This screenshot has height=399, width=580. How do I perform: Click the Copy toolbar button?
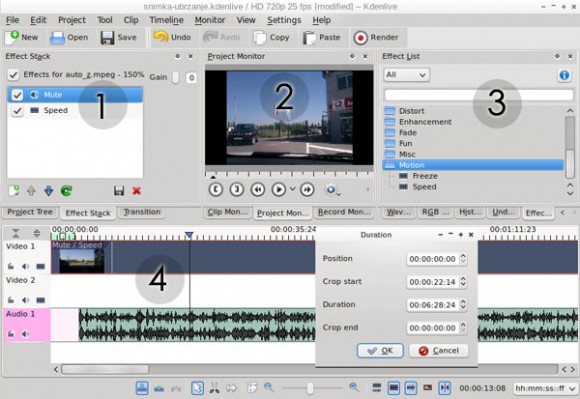click(271, 37)
